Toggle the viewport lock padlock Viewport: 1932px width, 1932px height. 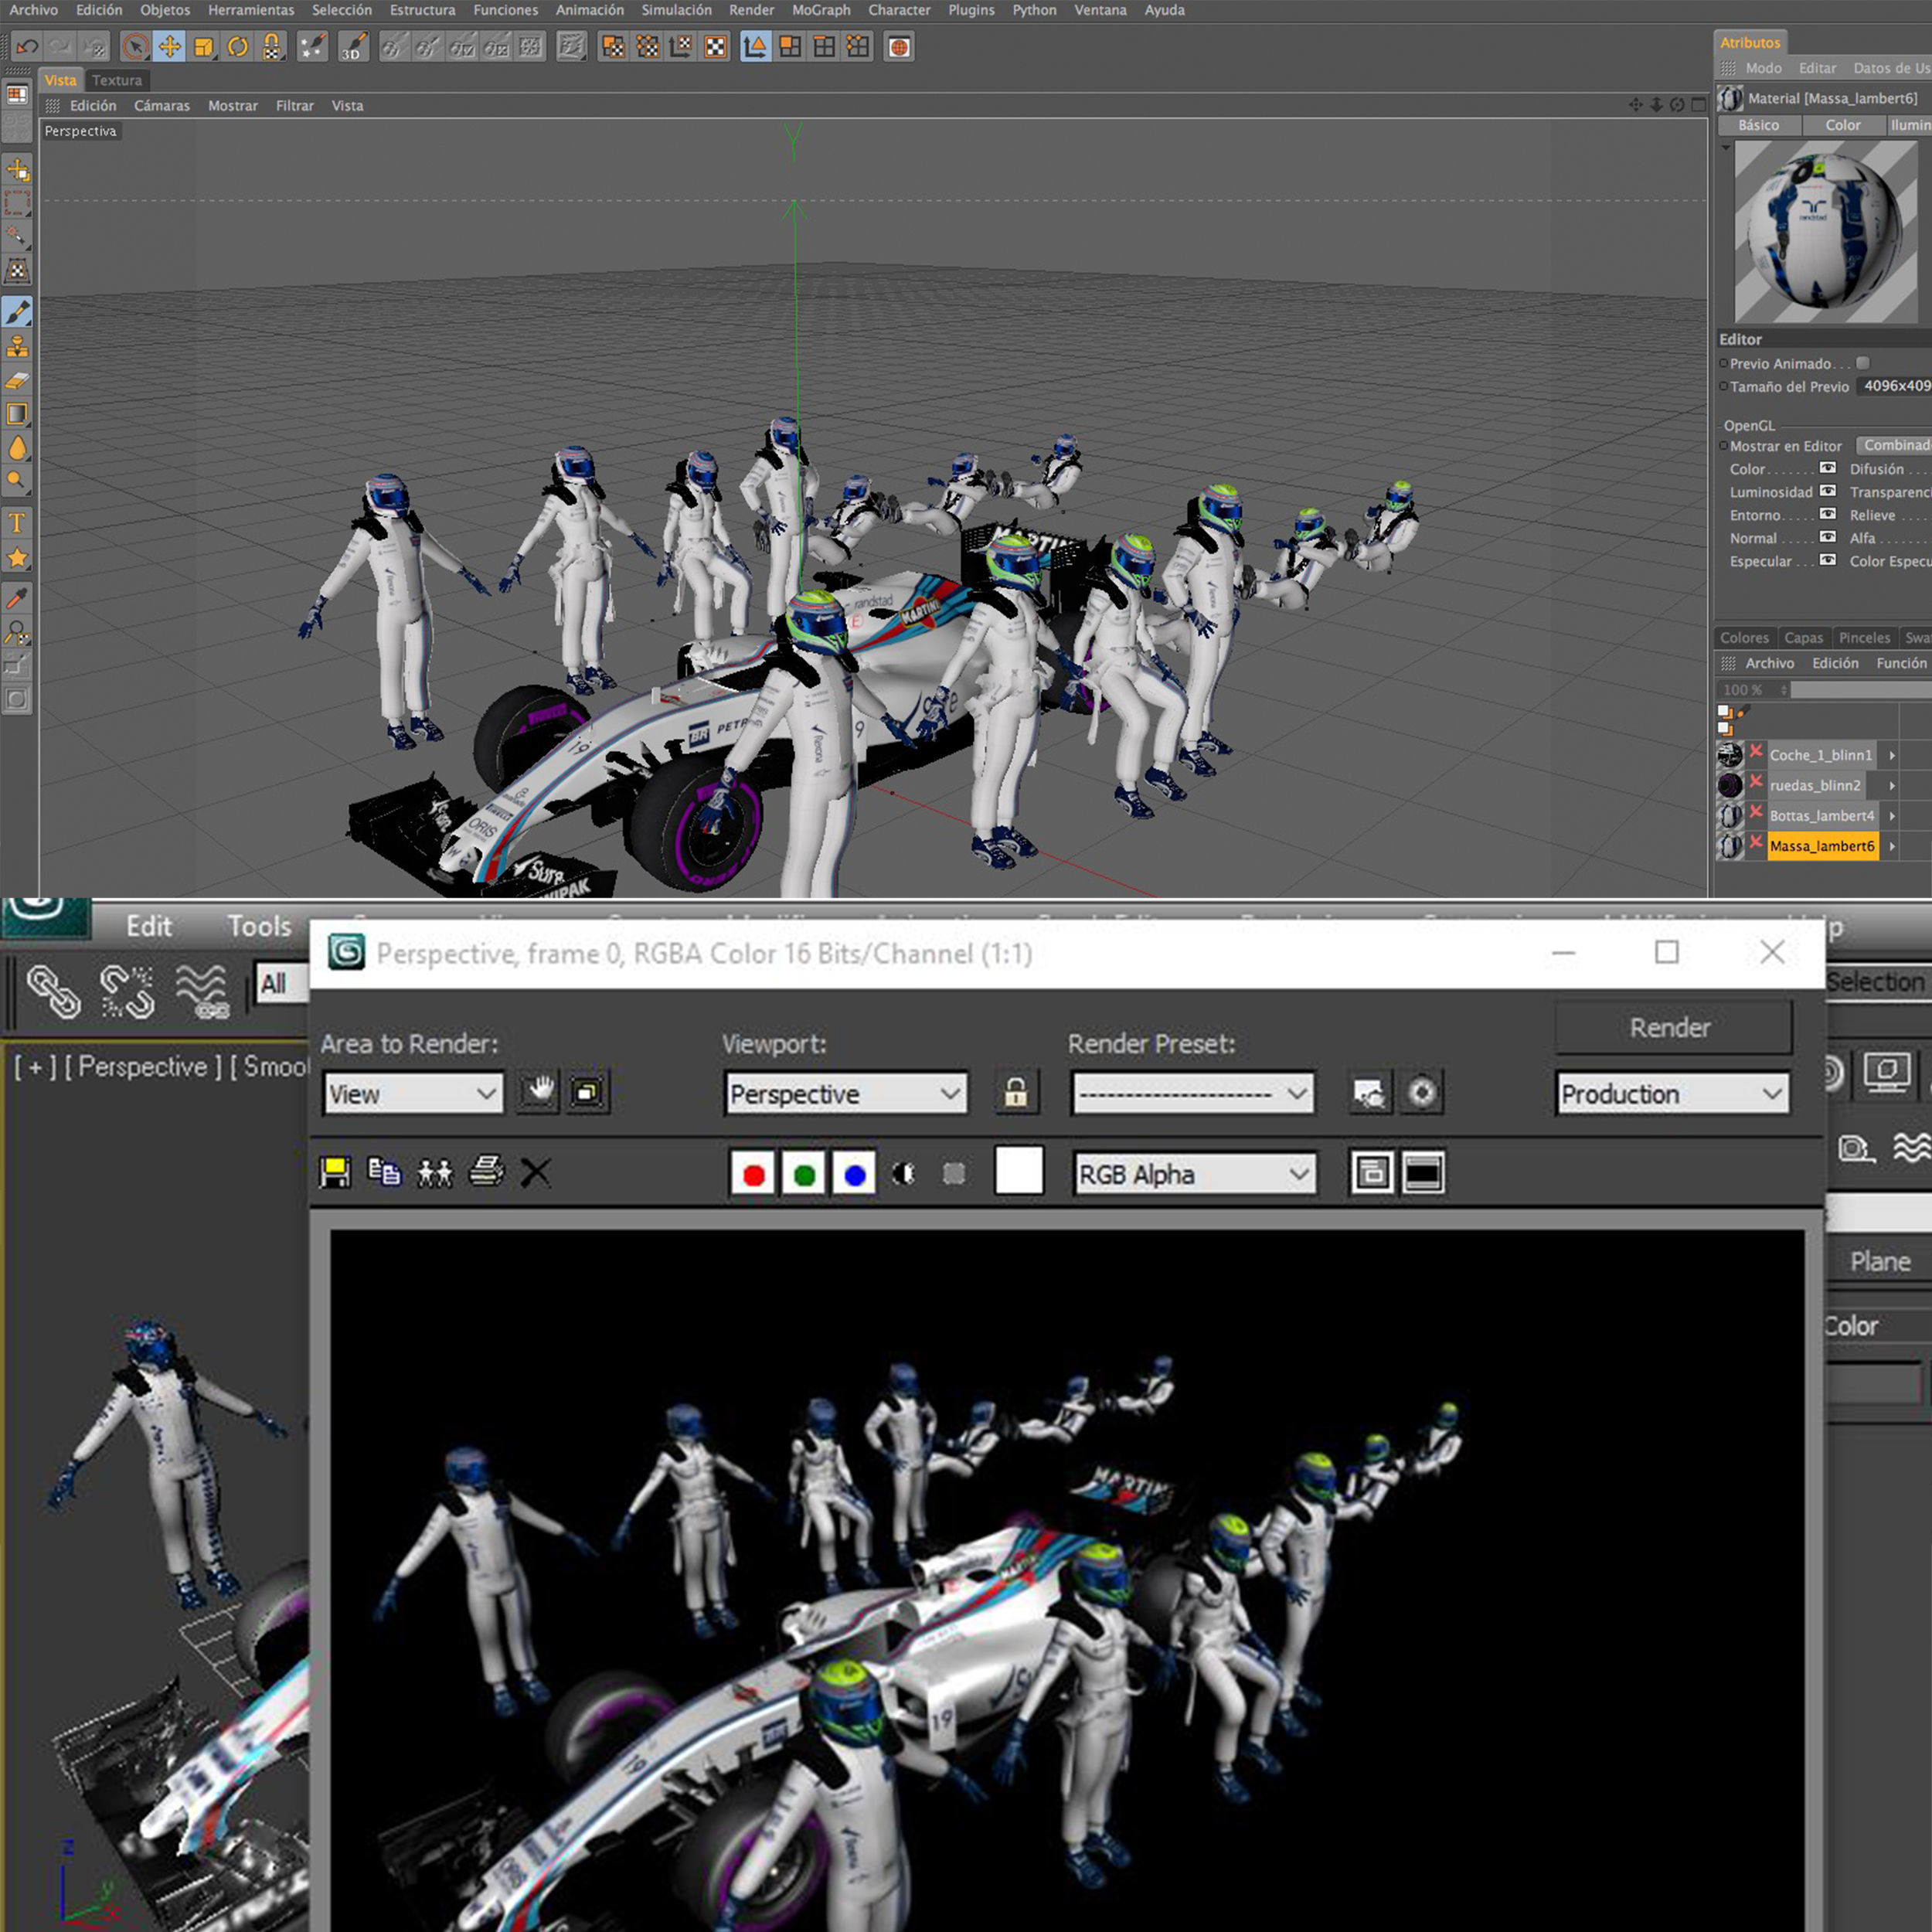tap(1015, 1093)
